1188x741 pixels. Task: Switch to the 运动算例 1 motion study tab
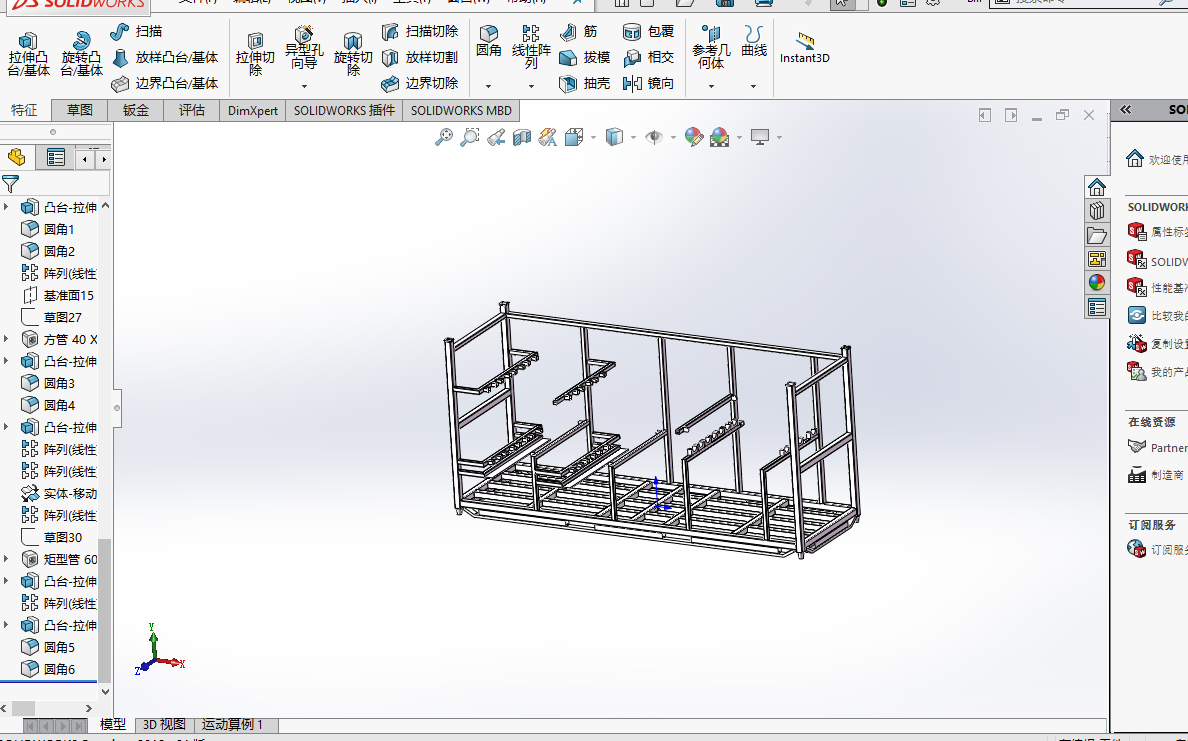(x=233, y=724)
